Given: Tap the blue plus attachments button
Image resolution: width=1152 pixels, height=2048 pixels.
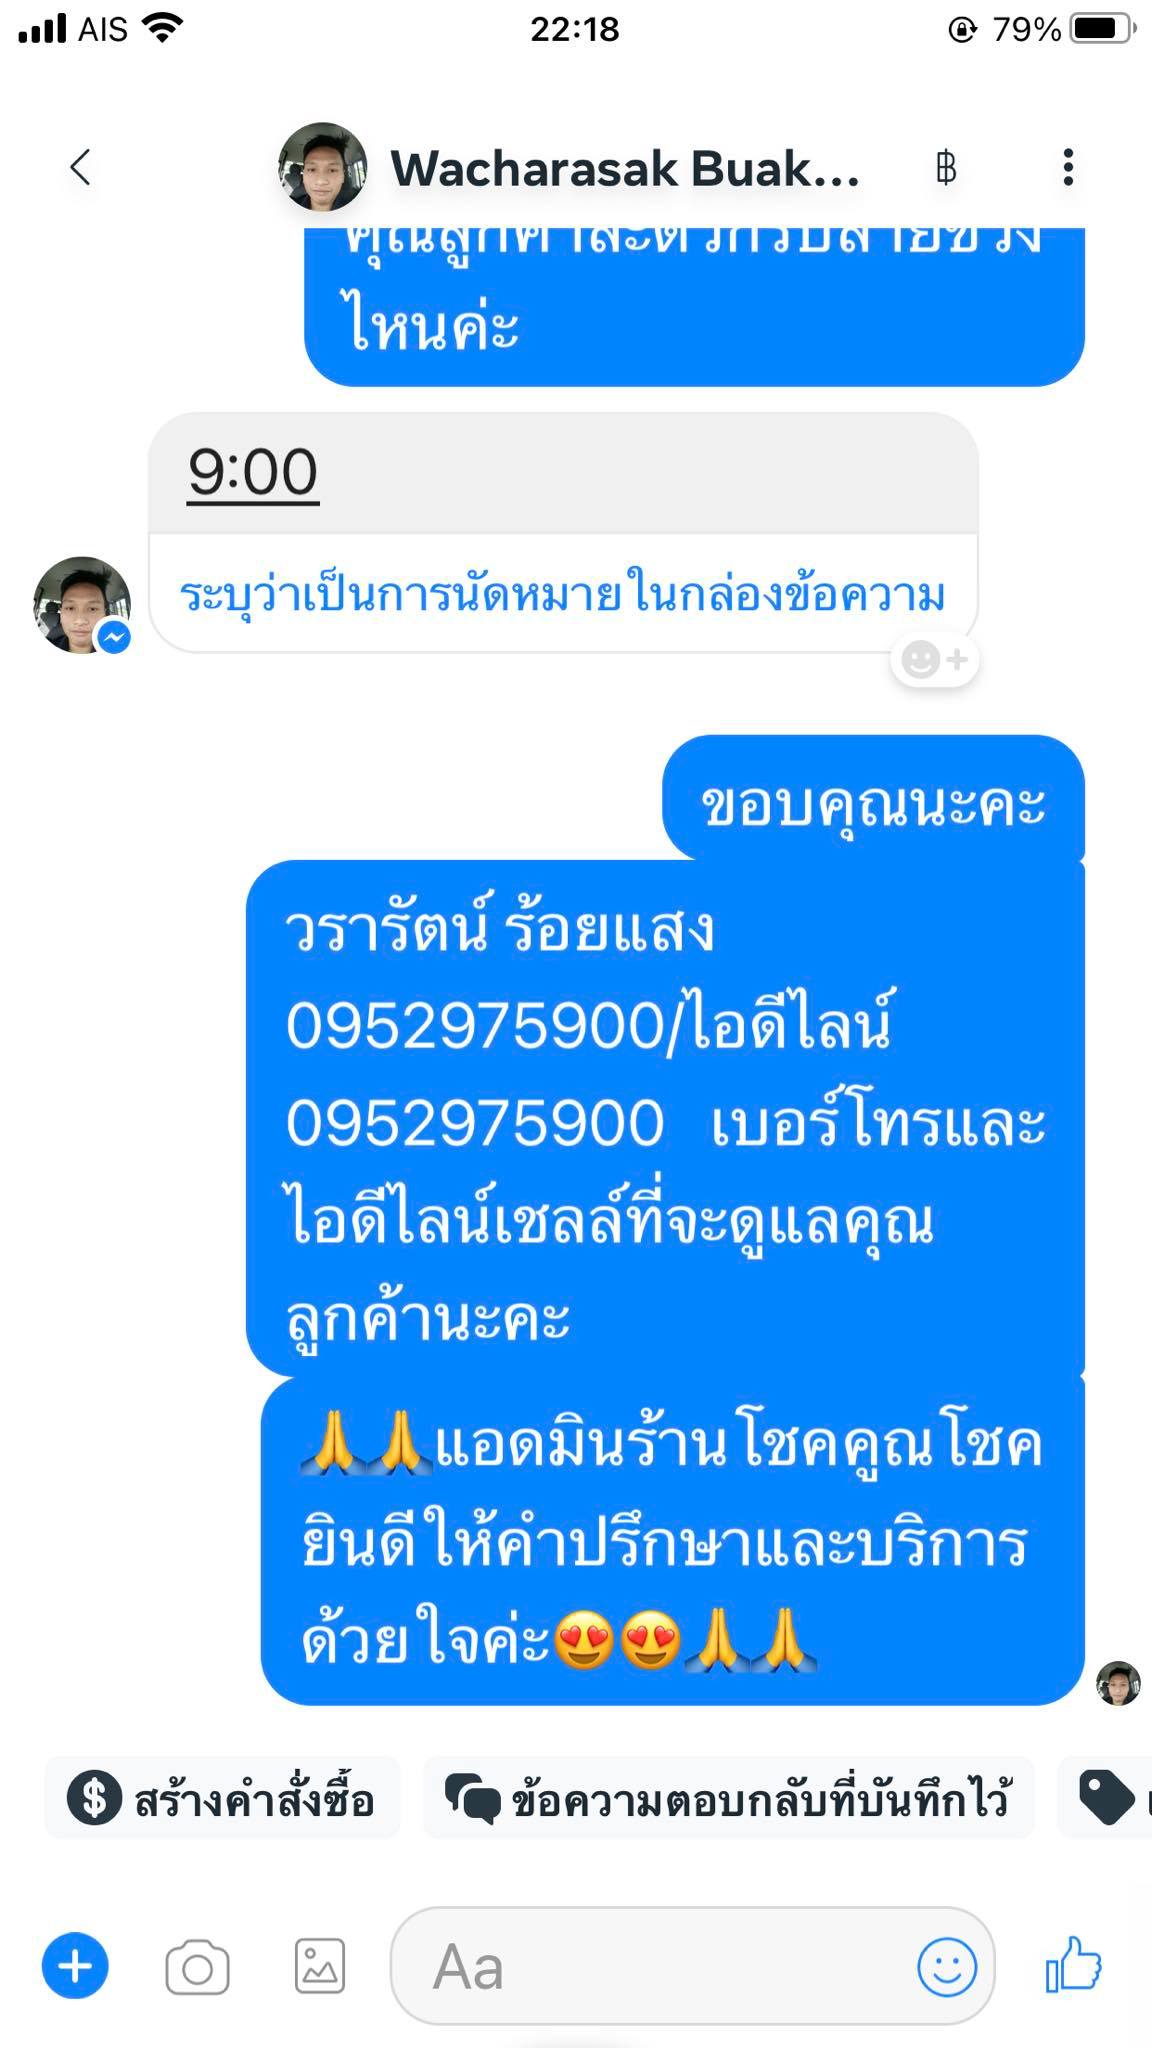Looking at the screenshot, I should click(75, 1966).
